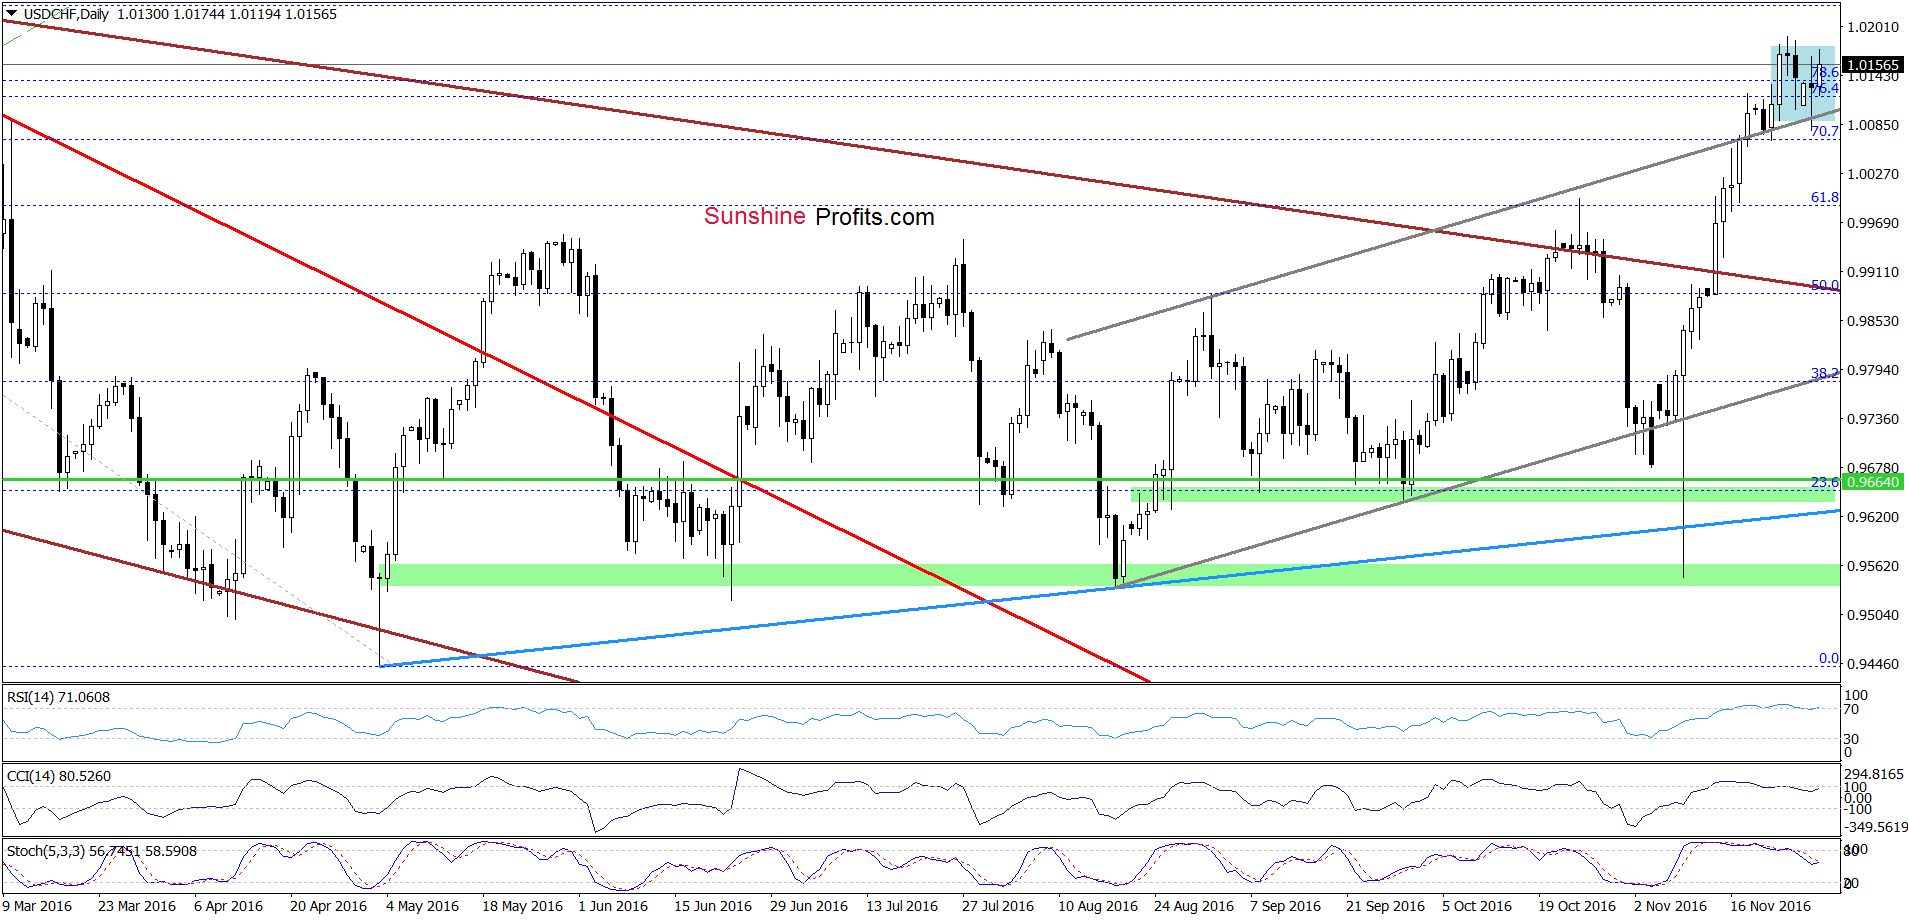Click the 23 Mar 2016 date label
The image size is (1908, 920).
[x=137, y=906]
